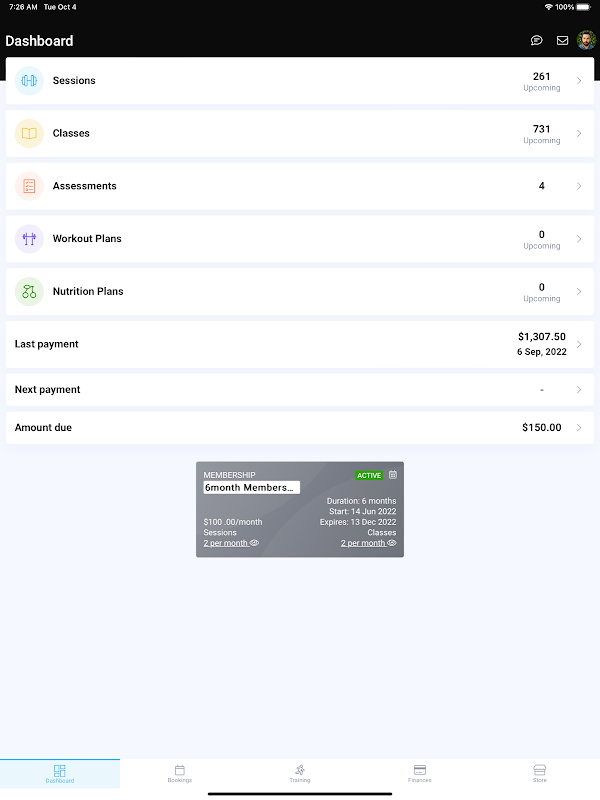Click the Nutrition Plans cherry icon
Image resolution: width=600 pixels, height=800 pixels.
click(x=29, y=291)
